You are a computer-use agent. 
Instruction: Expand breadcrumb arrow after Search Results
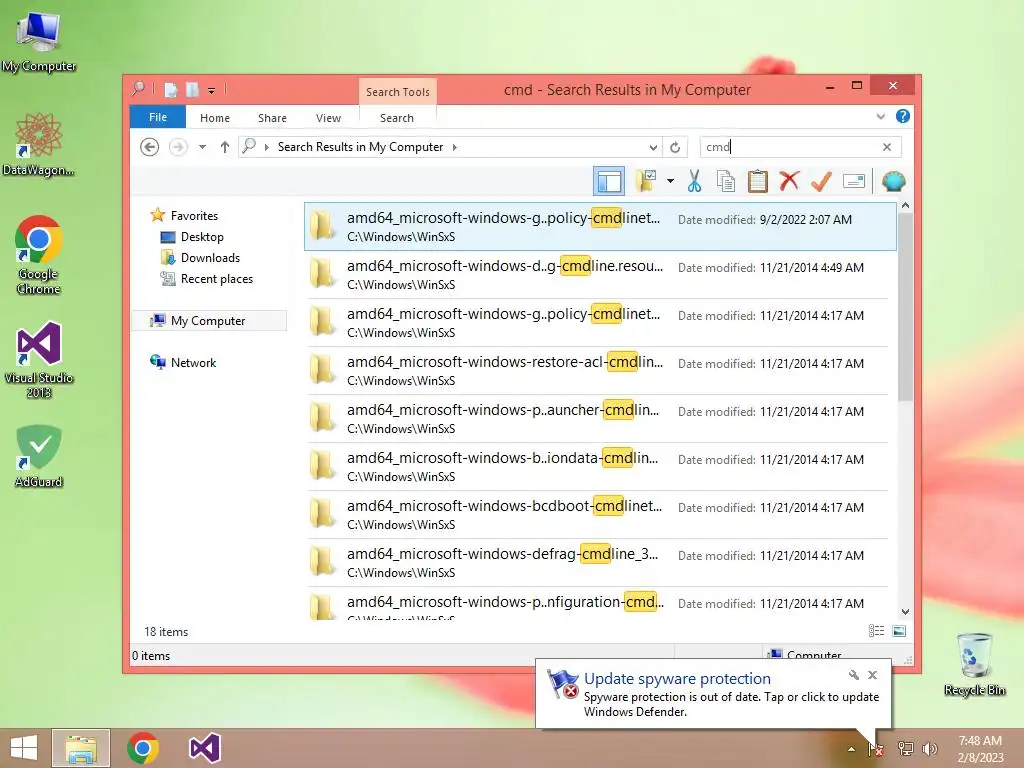[455, 147]
